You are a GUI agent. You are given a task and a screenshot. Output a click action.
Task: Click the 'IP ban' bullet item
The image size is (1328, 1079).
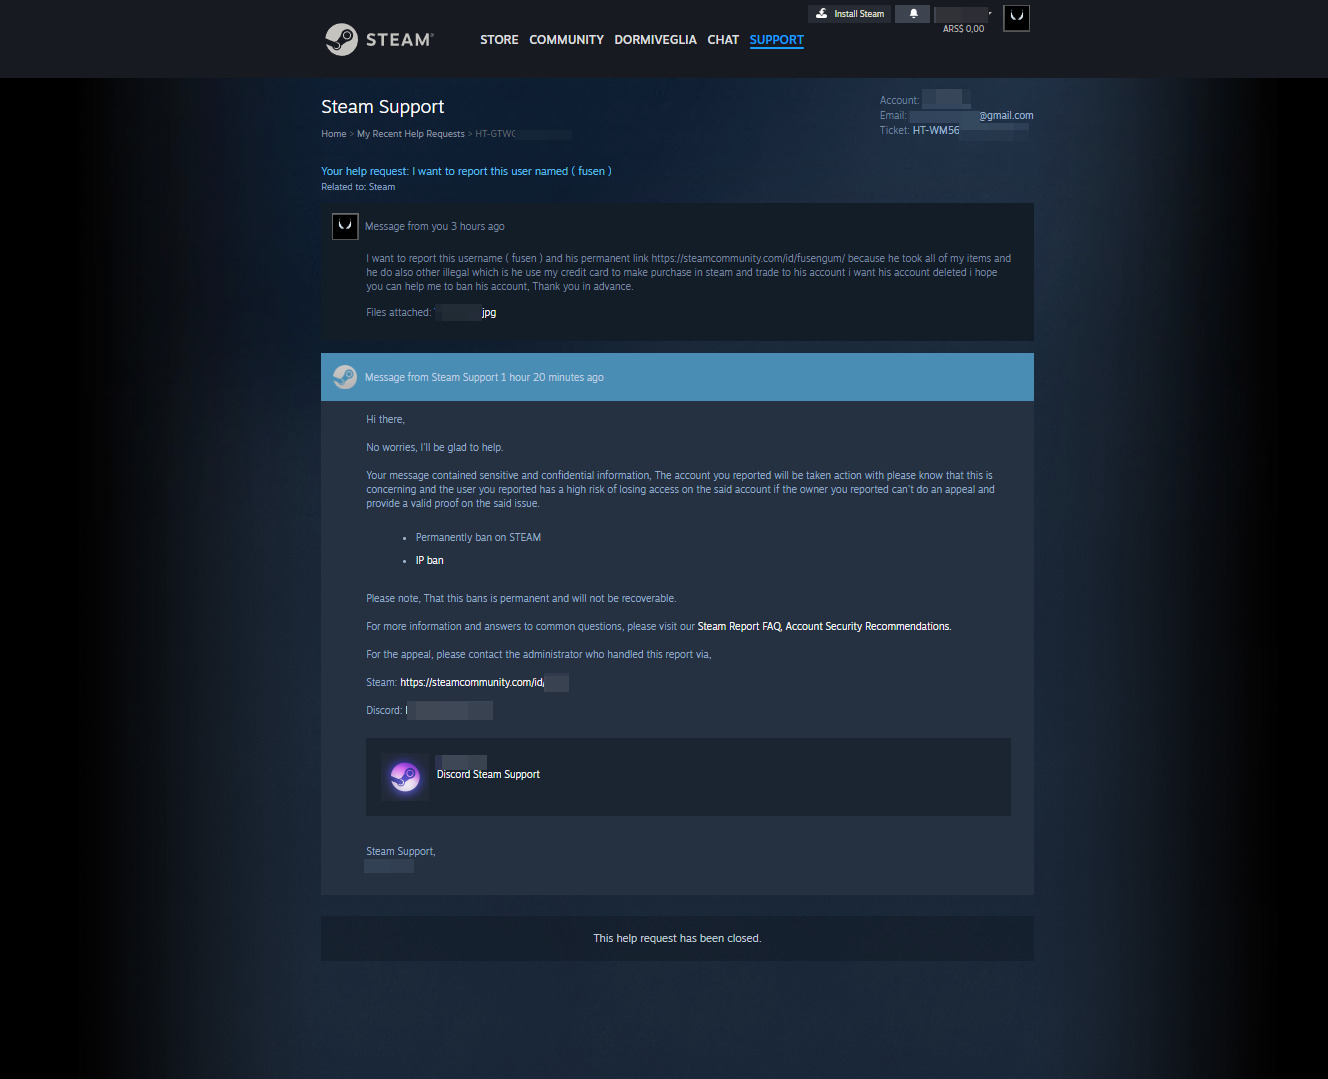[429, 561]
